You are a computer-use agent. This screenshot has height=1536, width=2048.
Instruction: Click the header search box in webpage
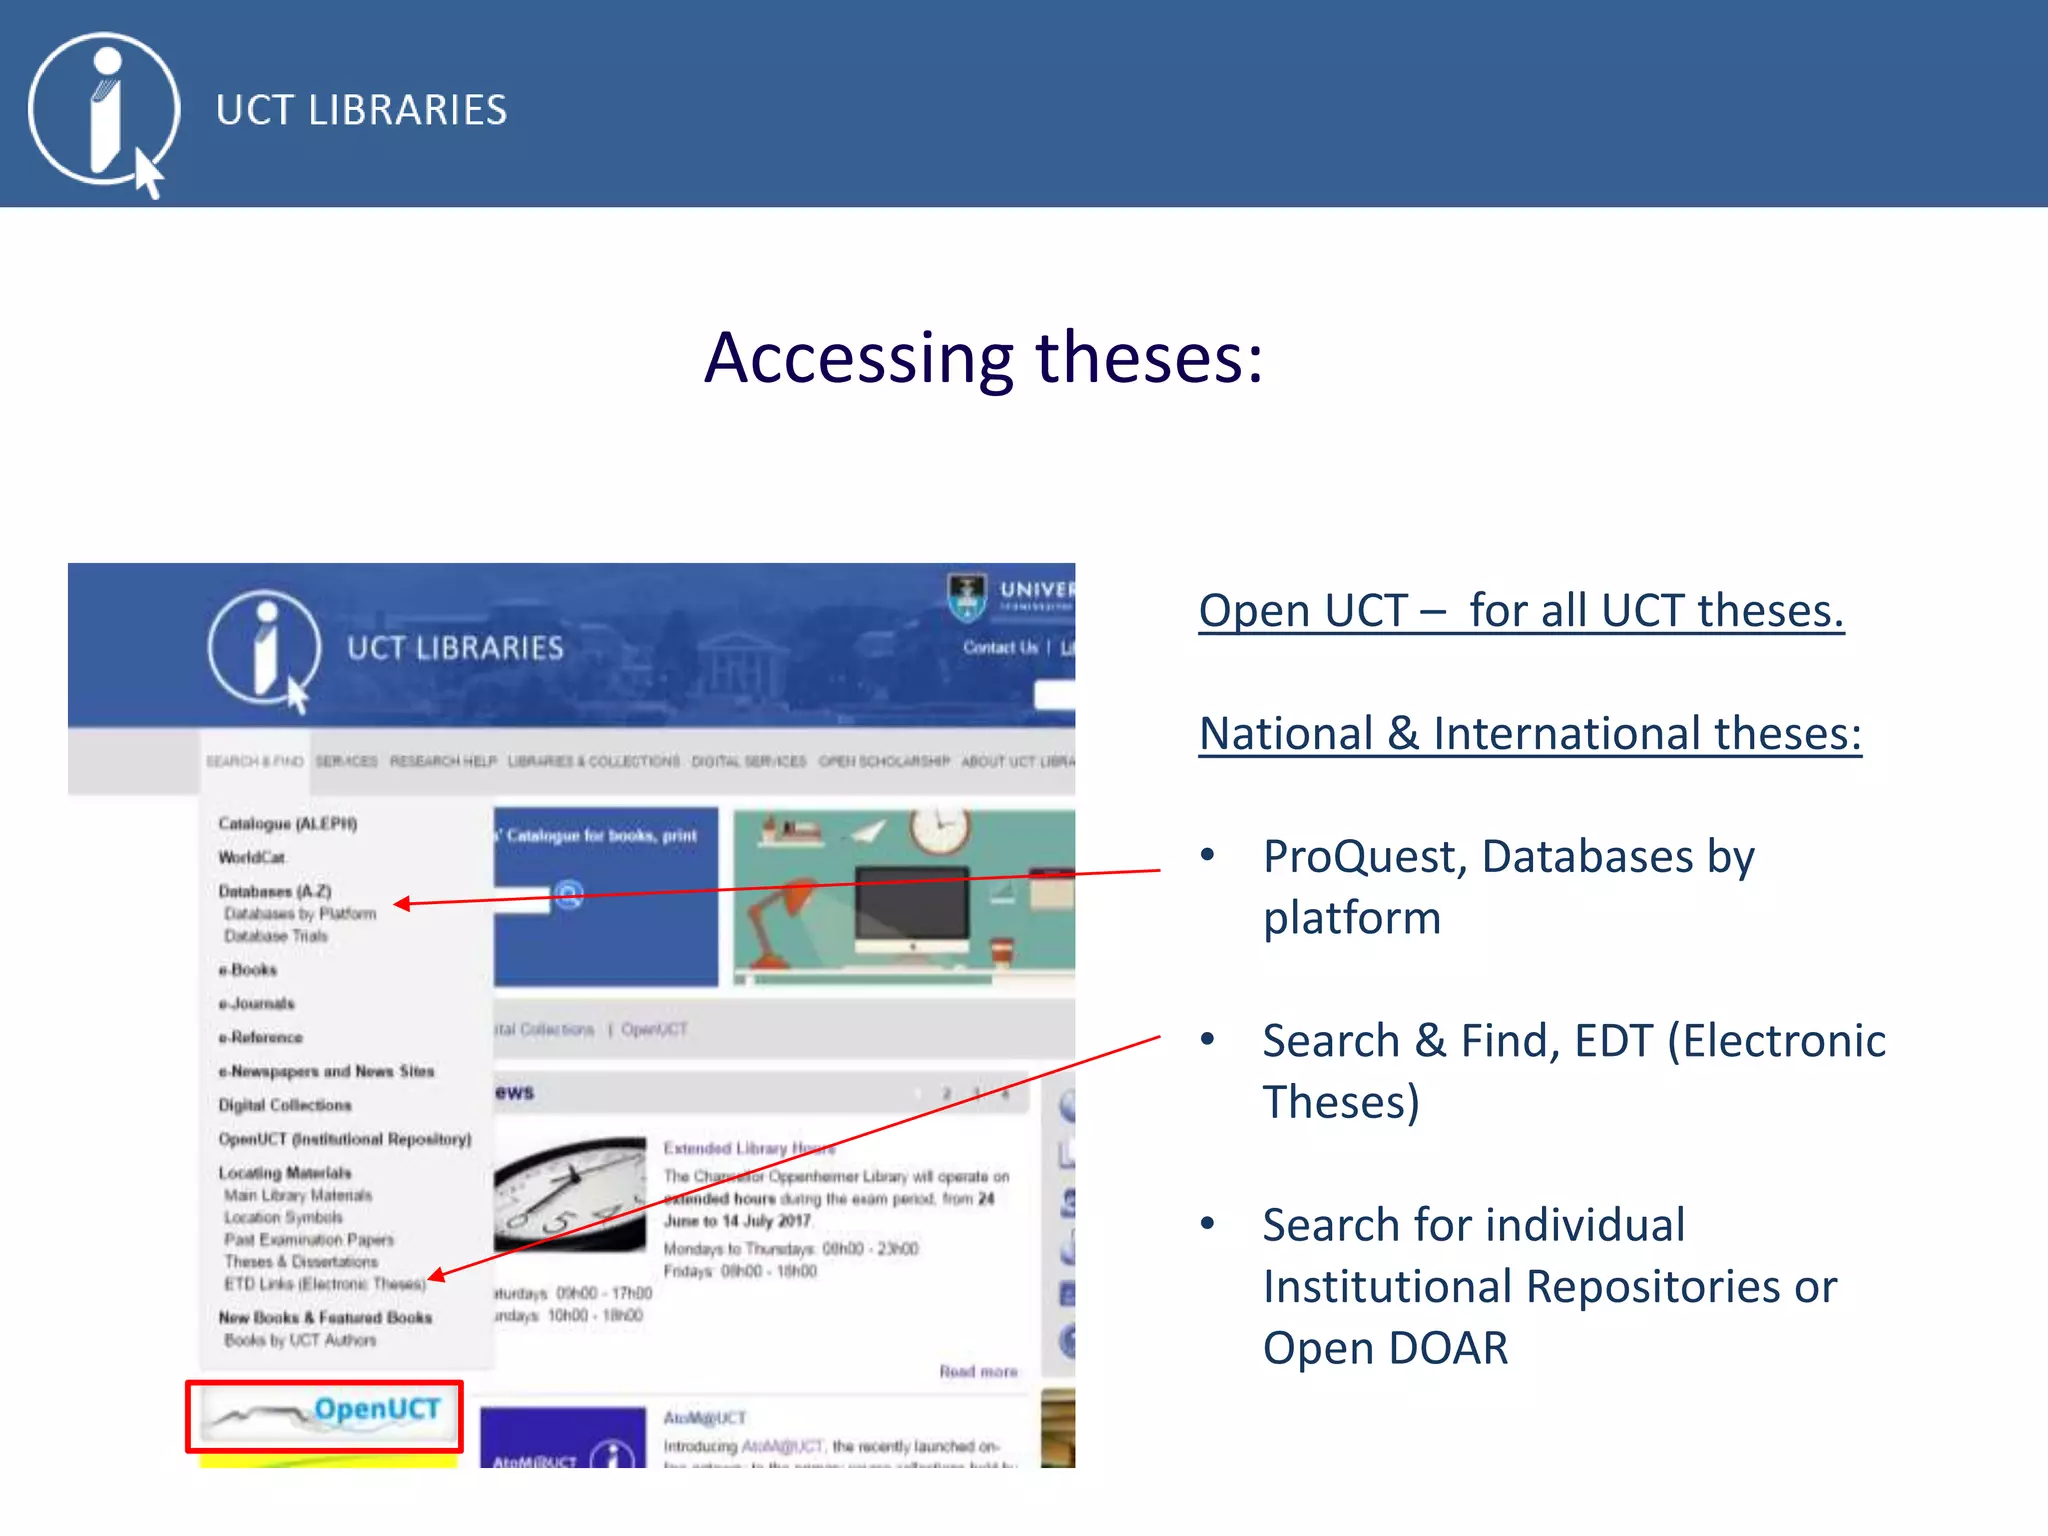click(1054, 695)
